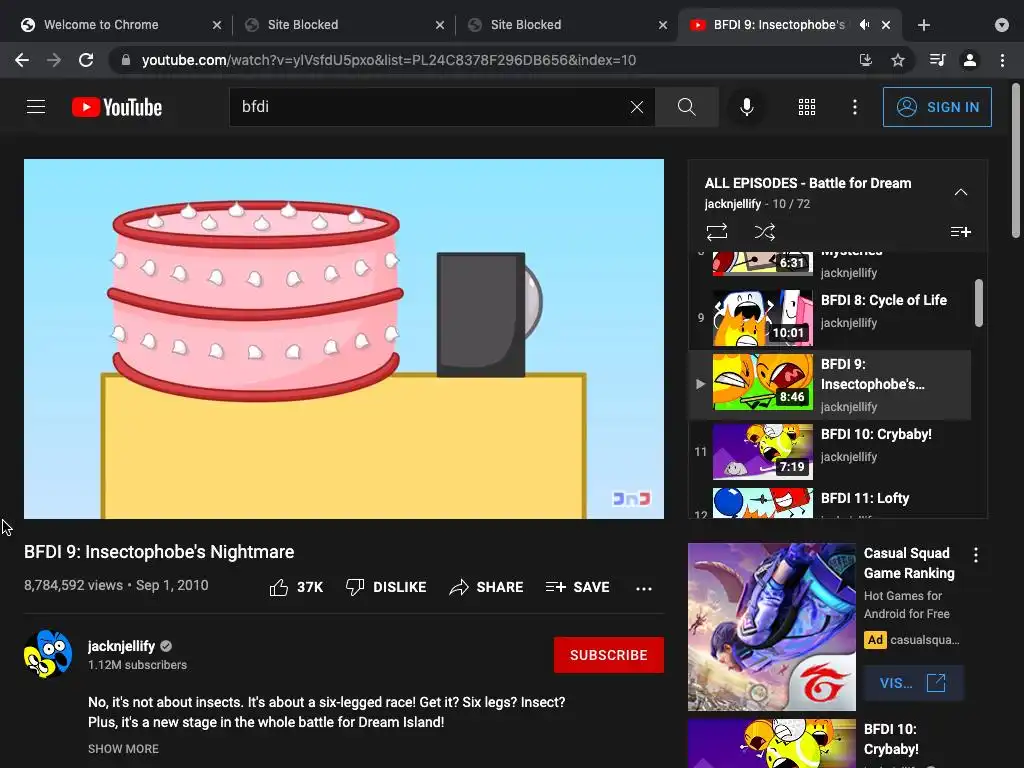1024x768 pixels.
Task: Select BFDI 9: Insectophobe's playlist entry
Action: [x=829, y=385]
